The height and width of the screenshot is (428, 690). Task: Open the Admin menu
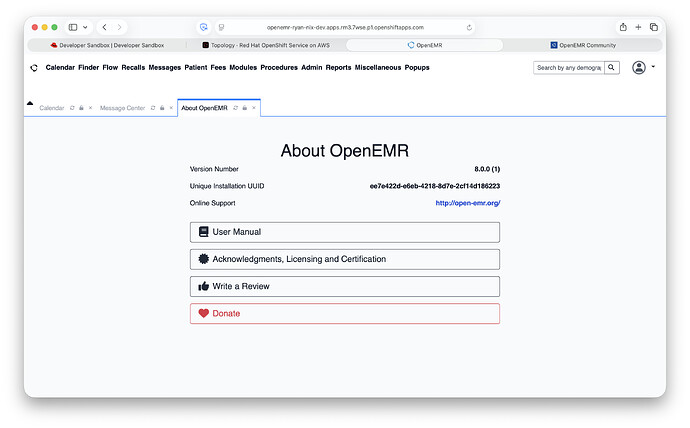click(x=312, y=68)
